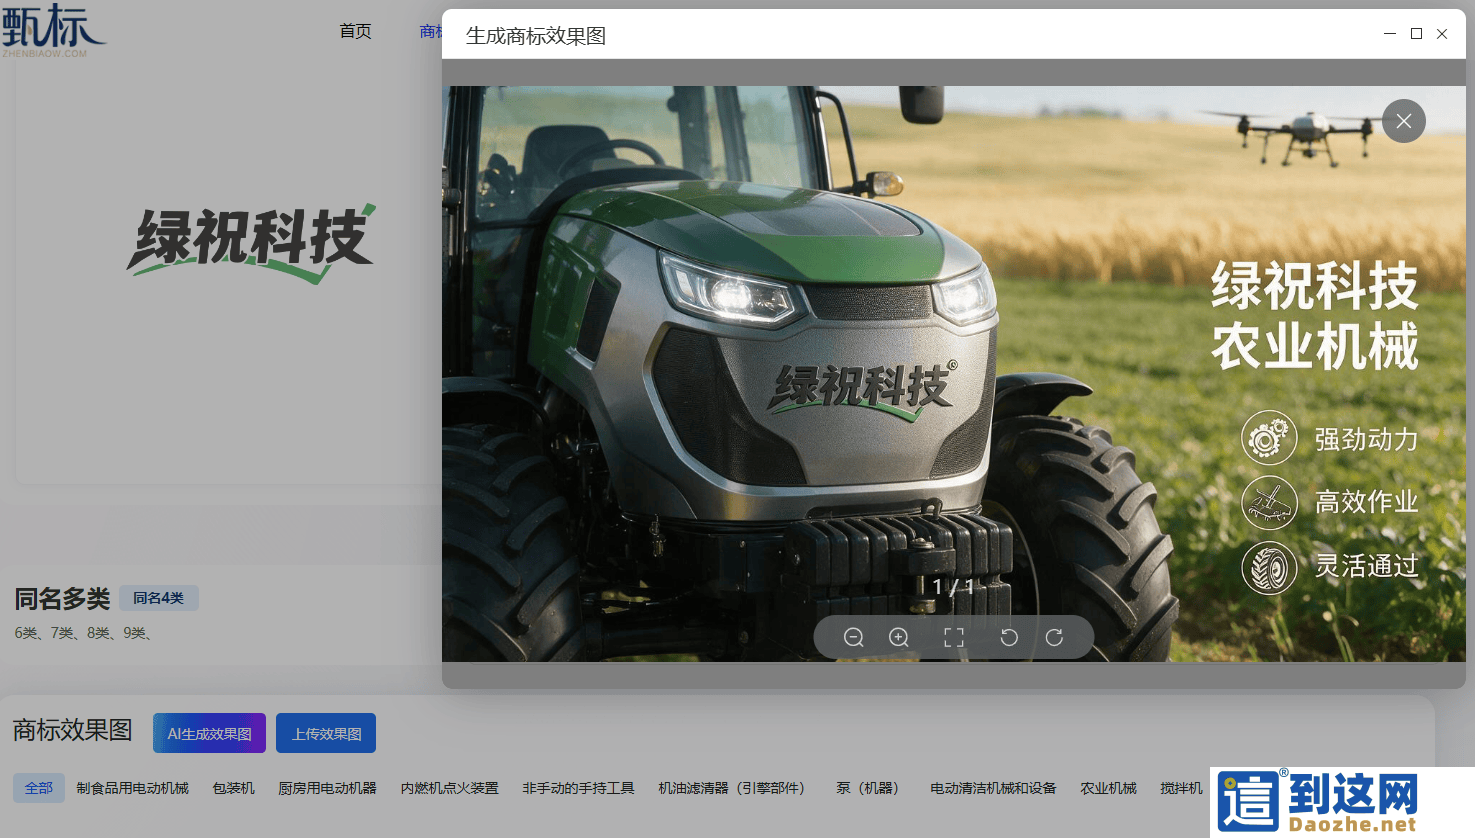The width and height of the screenshot is (1475, 838).
Task: Click the 同名4类 badge
Action: click(159, 598)
